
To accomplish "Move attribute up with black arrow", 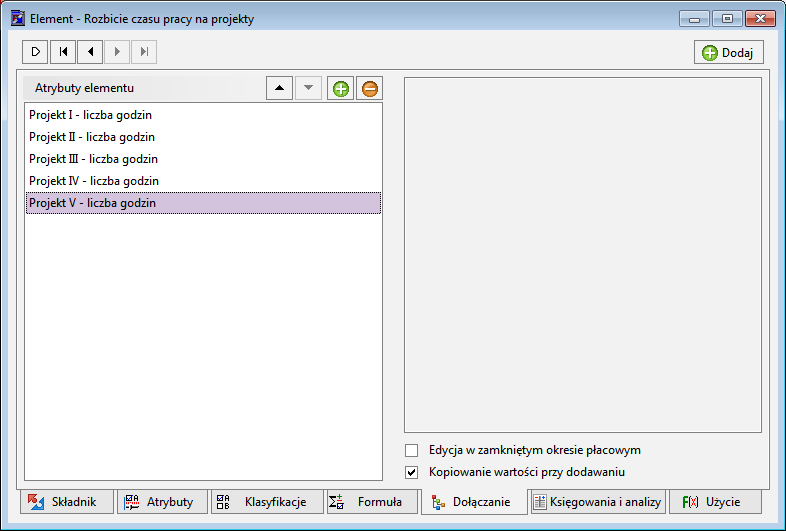I will point(280,89).
